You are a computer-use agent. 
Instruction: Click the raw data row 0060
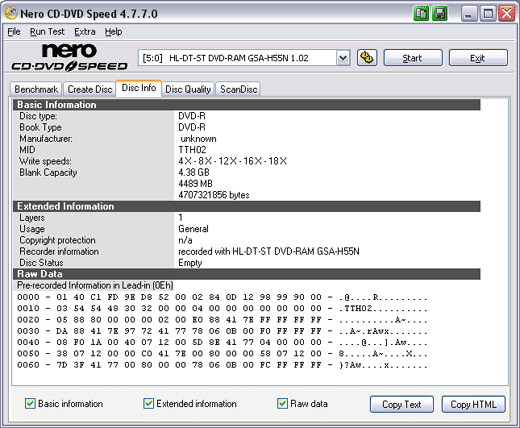pos(222,365)
